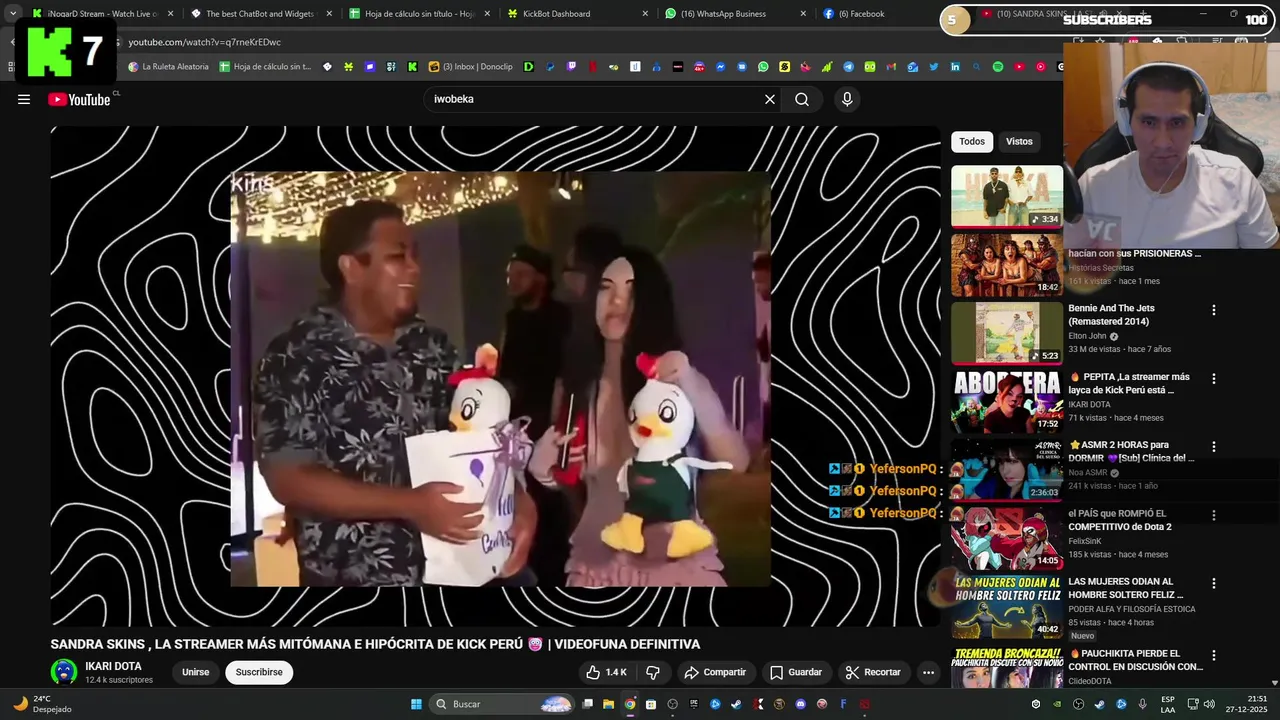
Task: Open more actions three-dot menu under video
Action: pyautogui.click(x=928, y=672)
